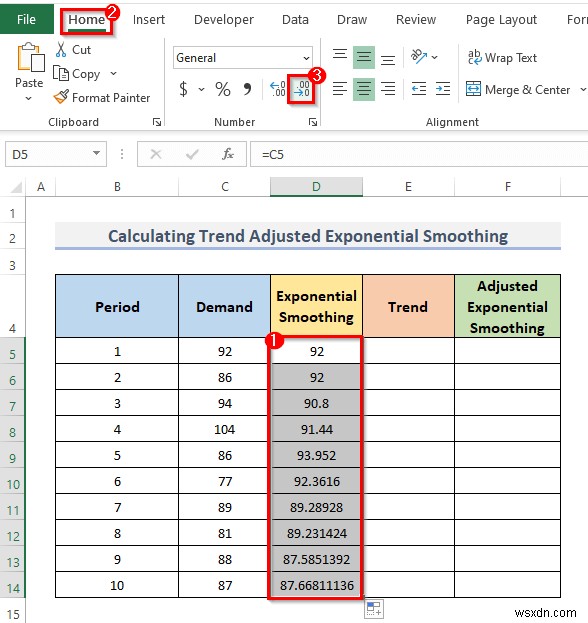Open the Page Layout tab
Image resolution: width=588 pixels, height=623 pixels.
pos(501,19)
